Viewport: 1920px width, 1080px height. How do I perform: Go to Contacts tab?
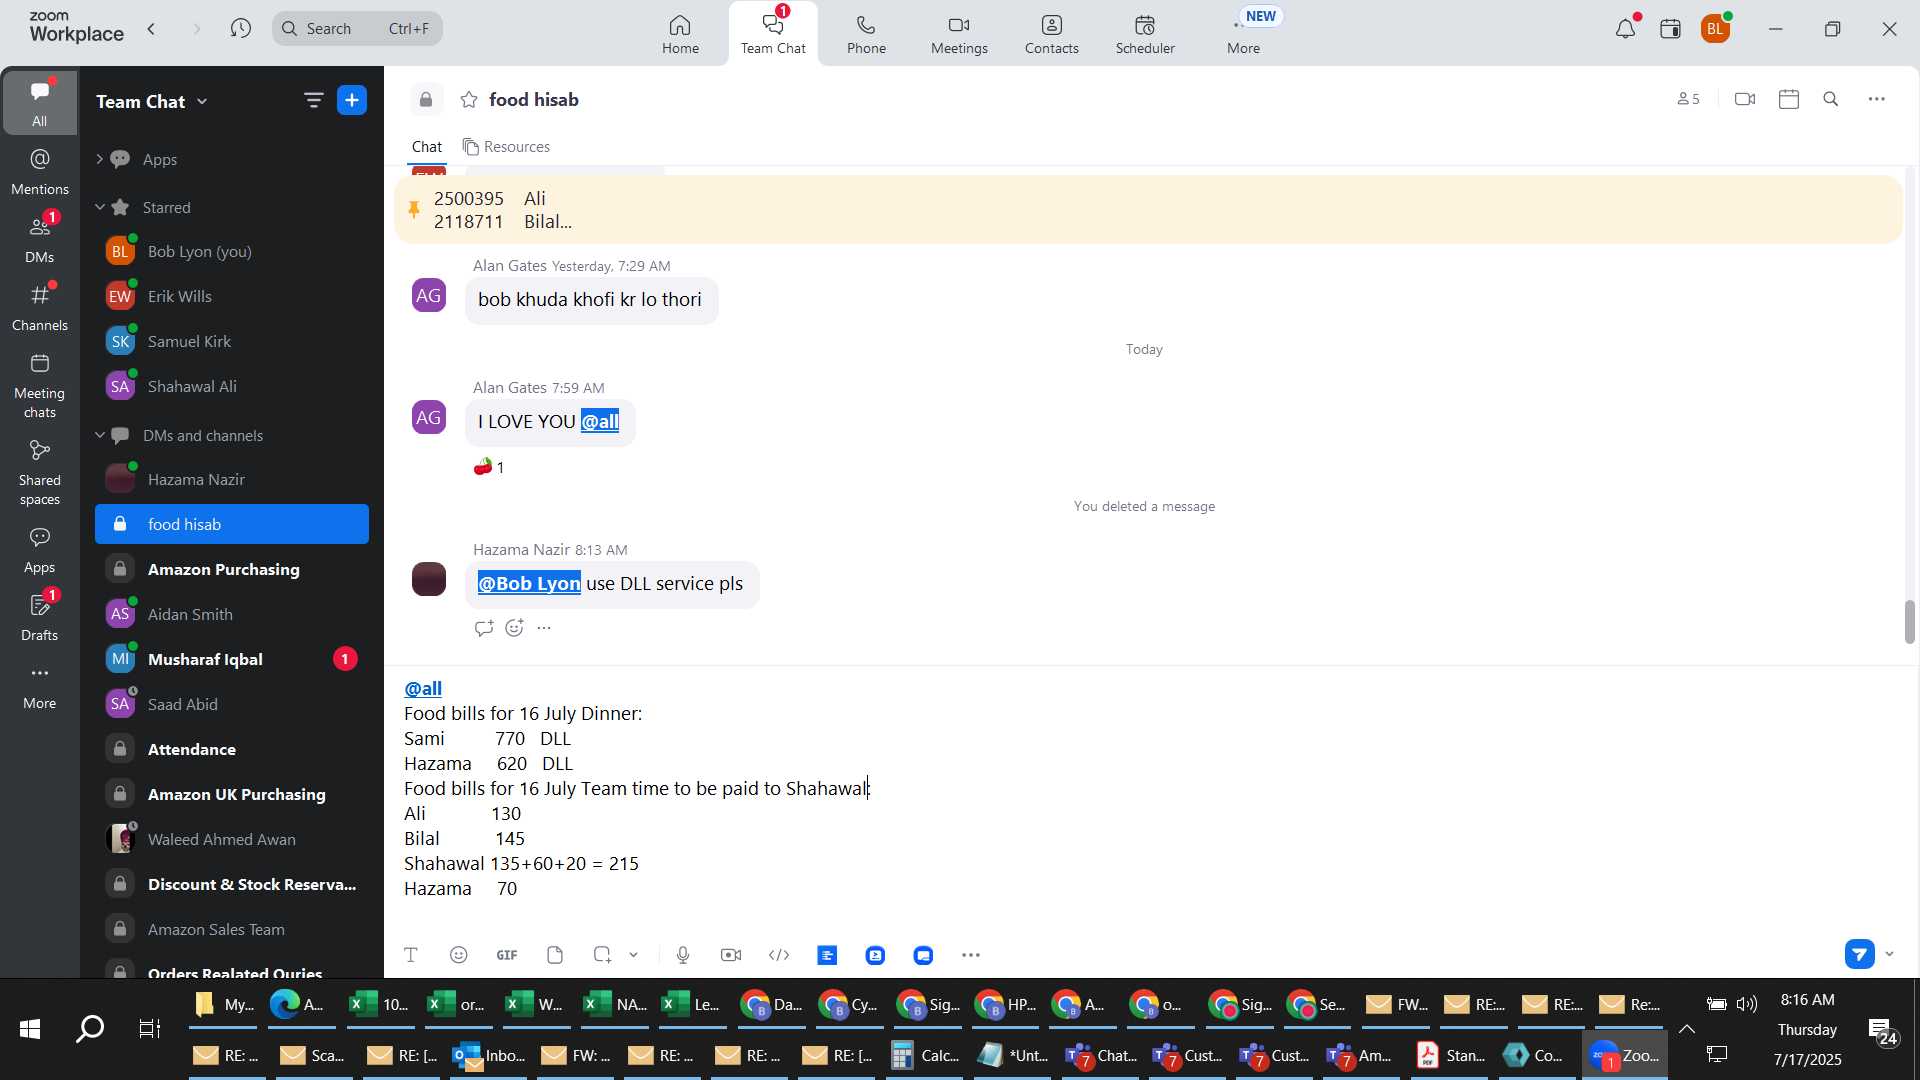1051,34
